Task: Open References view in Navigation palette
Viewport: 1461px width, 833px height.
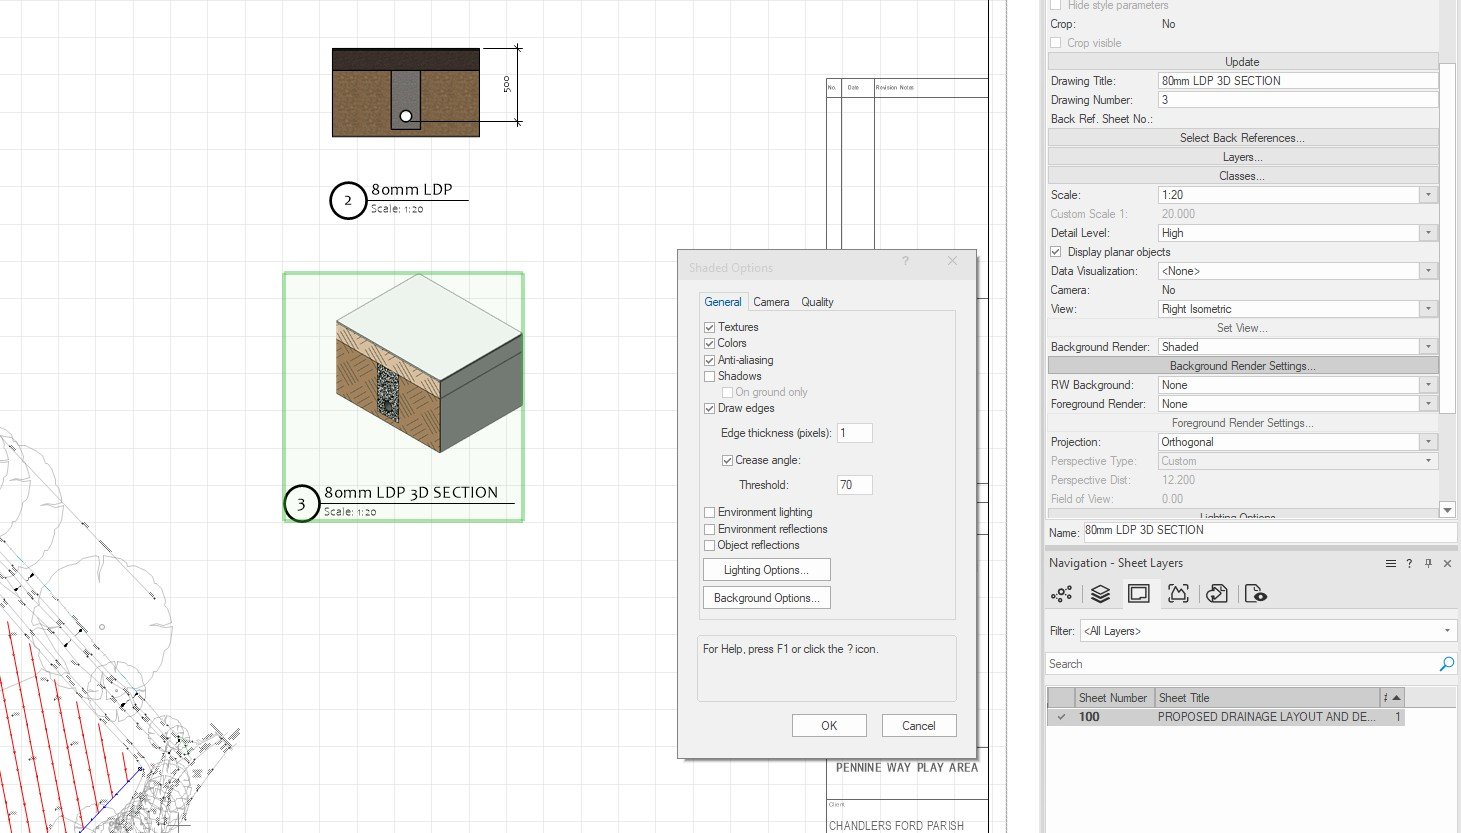Action: coord(1217,594)
